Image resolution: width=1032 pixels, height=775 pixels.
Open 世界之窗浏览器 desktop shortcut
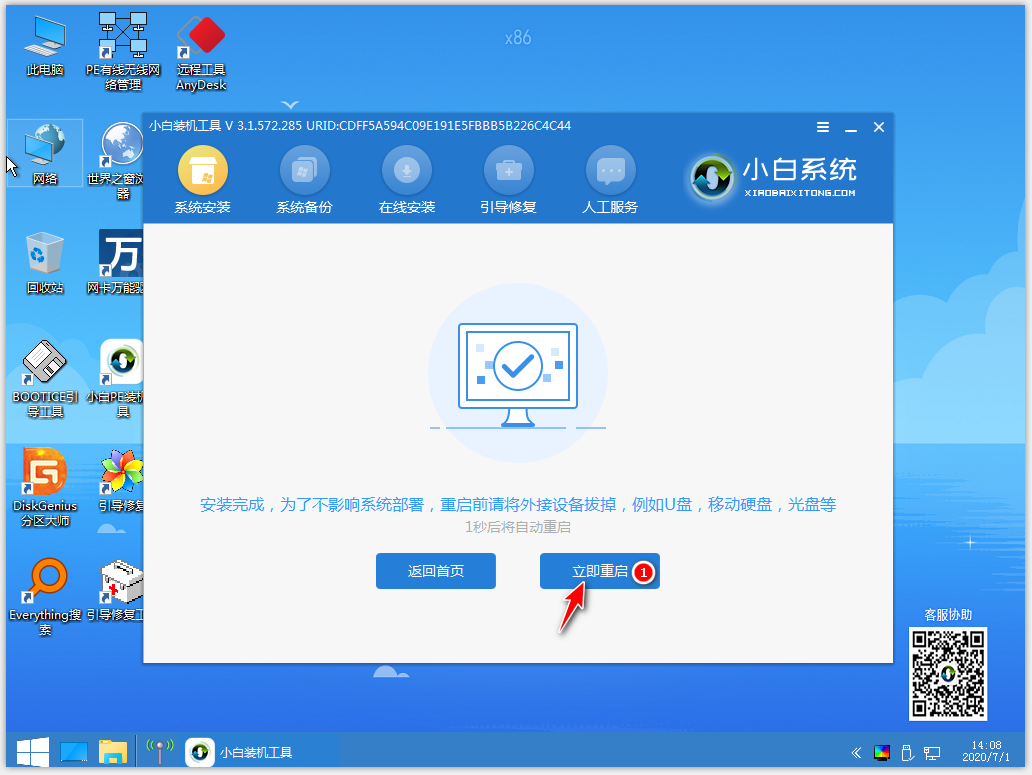pos(119,162)
